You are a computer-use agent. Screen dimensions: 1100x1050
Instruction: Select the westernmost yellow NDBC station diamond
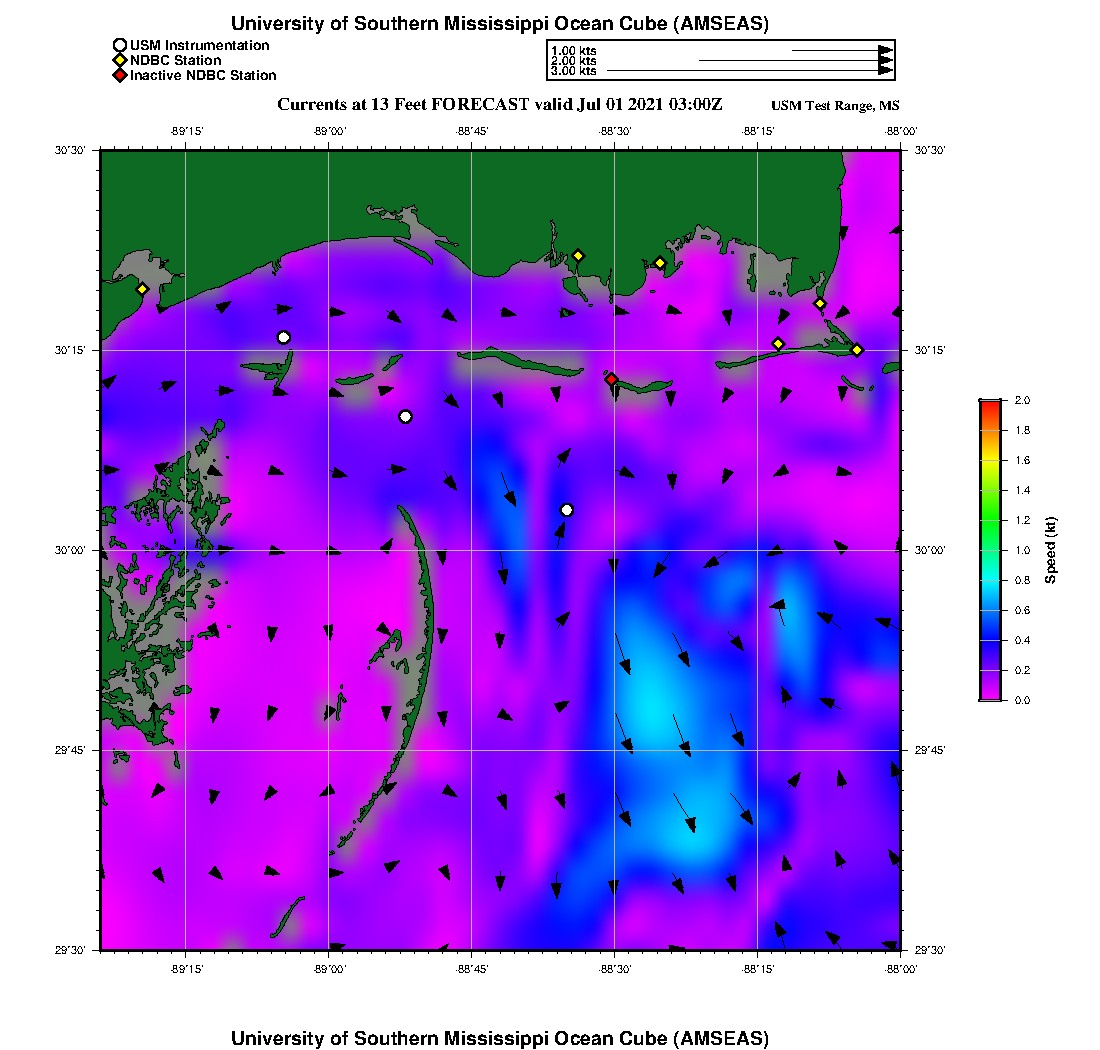(142, 289)
